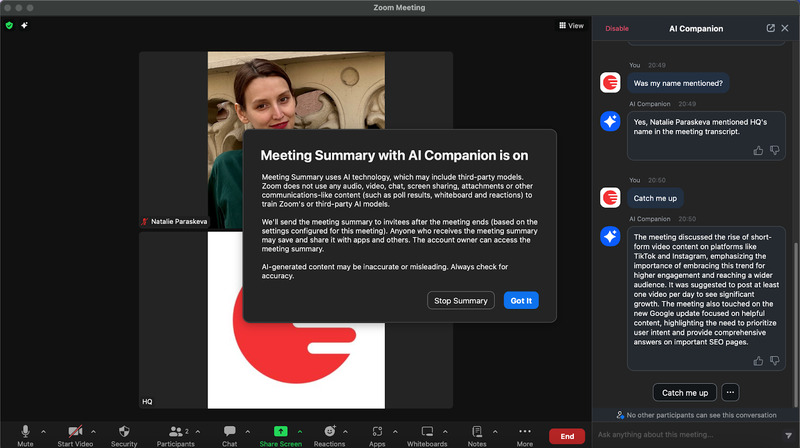Expand share options next to Share Screen

300,432
